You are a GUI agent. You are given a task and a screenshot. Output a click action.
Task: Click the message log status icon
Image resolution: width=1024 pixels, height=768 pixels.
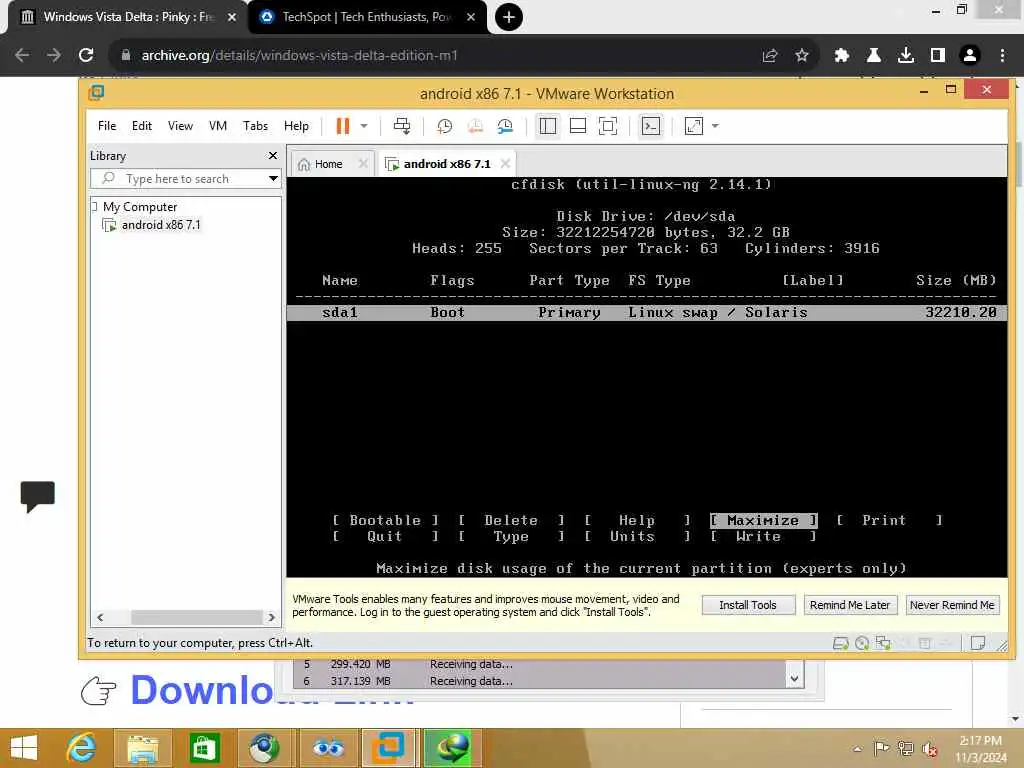point(978,643)
